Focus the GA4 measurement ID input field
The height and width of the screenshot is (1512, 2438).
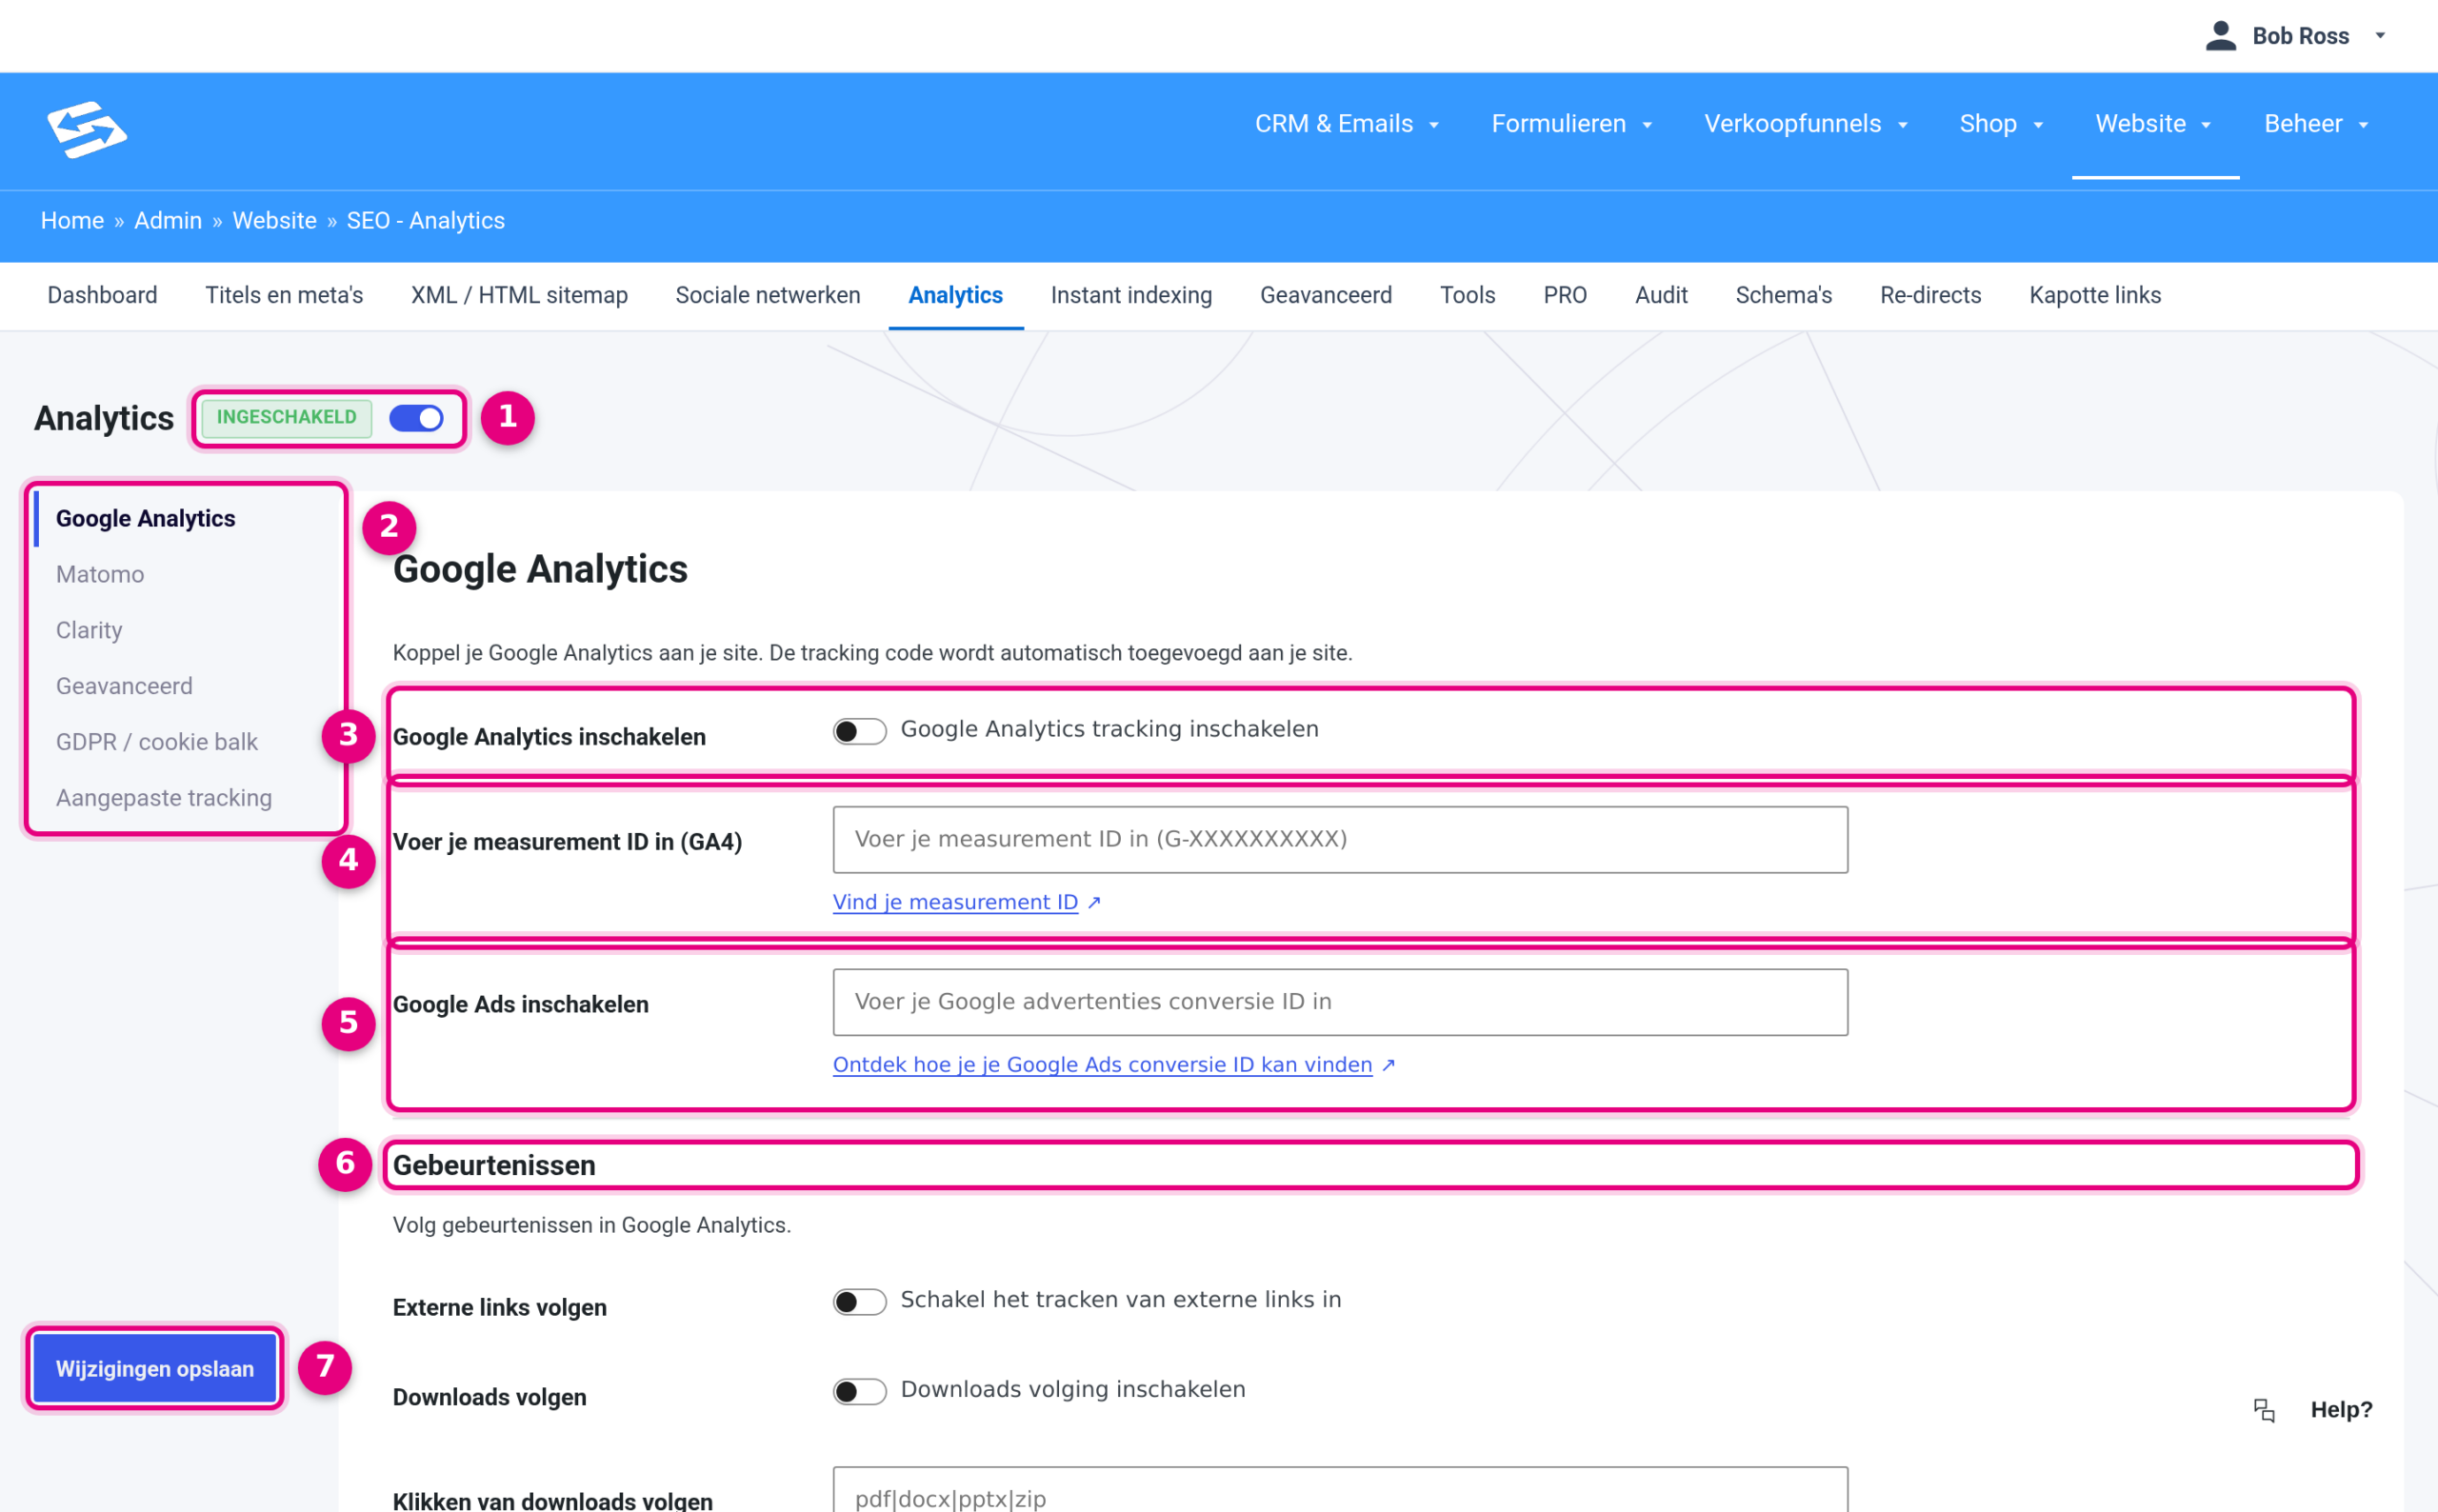[x=1340, y=839]
